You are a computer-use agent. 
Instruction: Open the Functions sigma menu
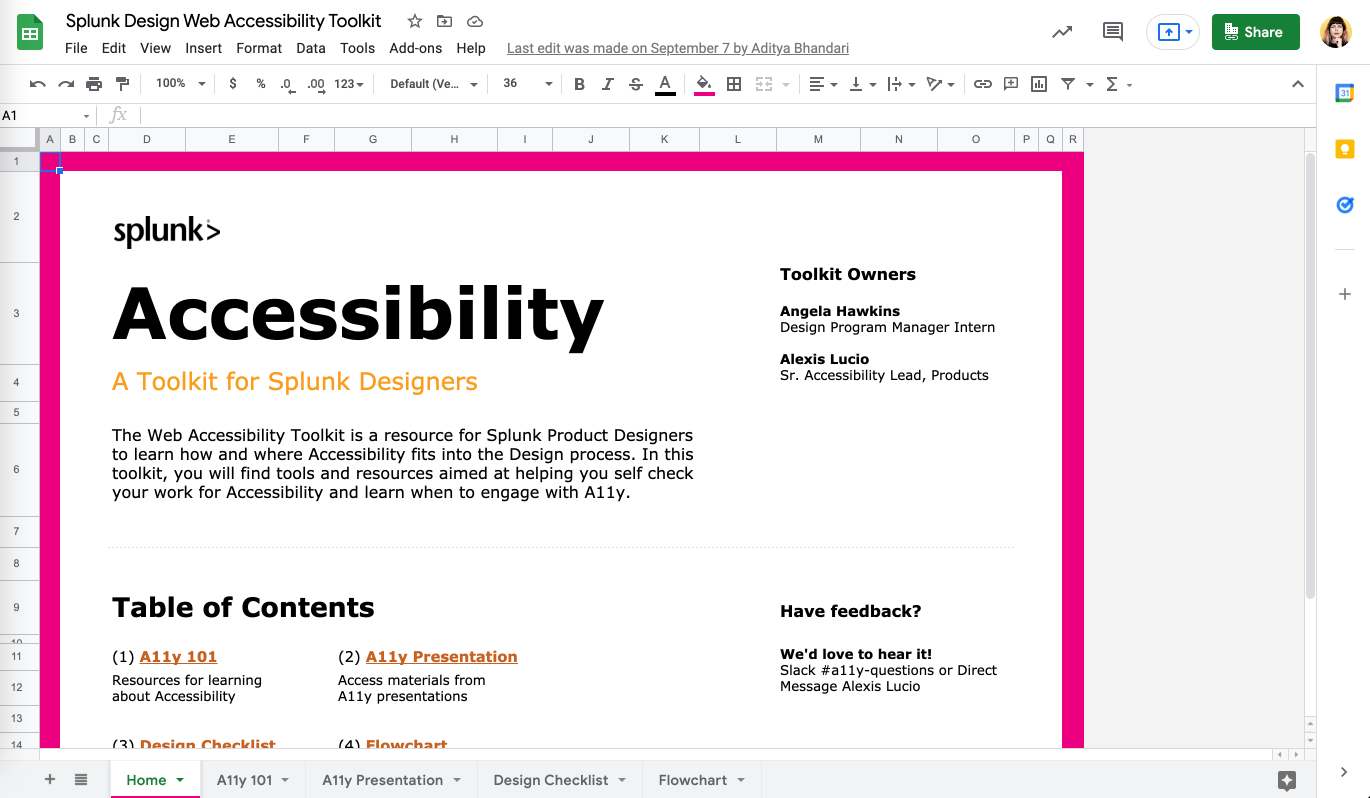coord(1118,84)
